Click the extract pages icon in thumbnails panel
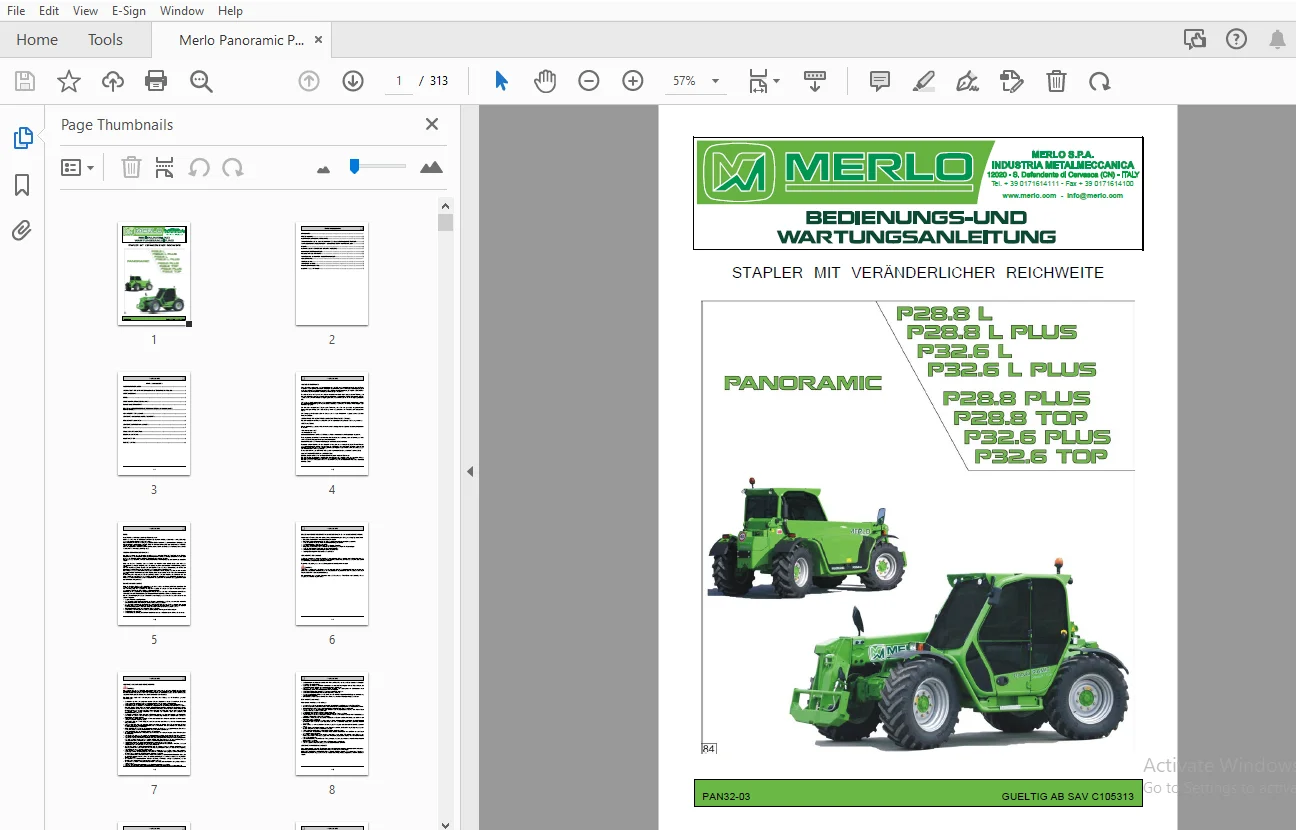Viewport: 1296px width, 830px height. (x=165, y=168)
